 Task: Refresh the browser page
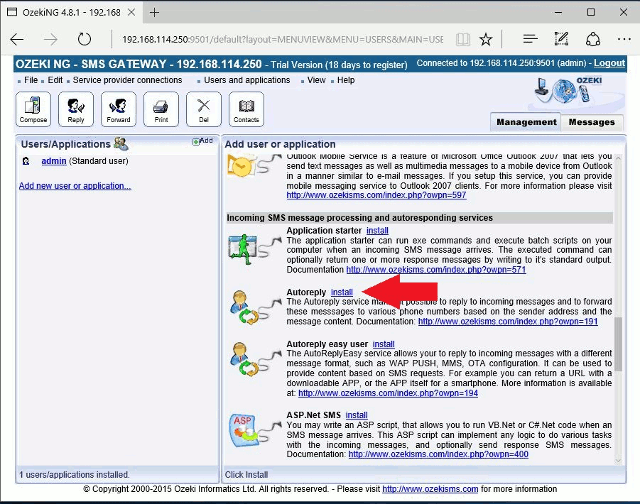[x=84, y=40]
